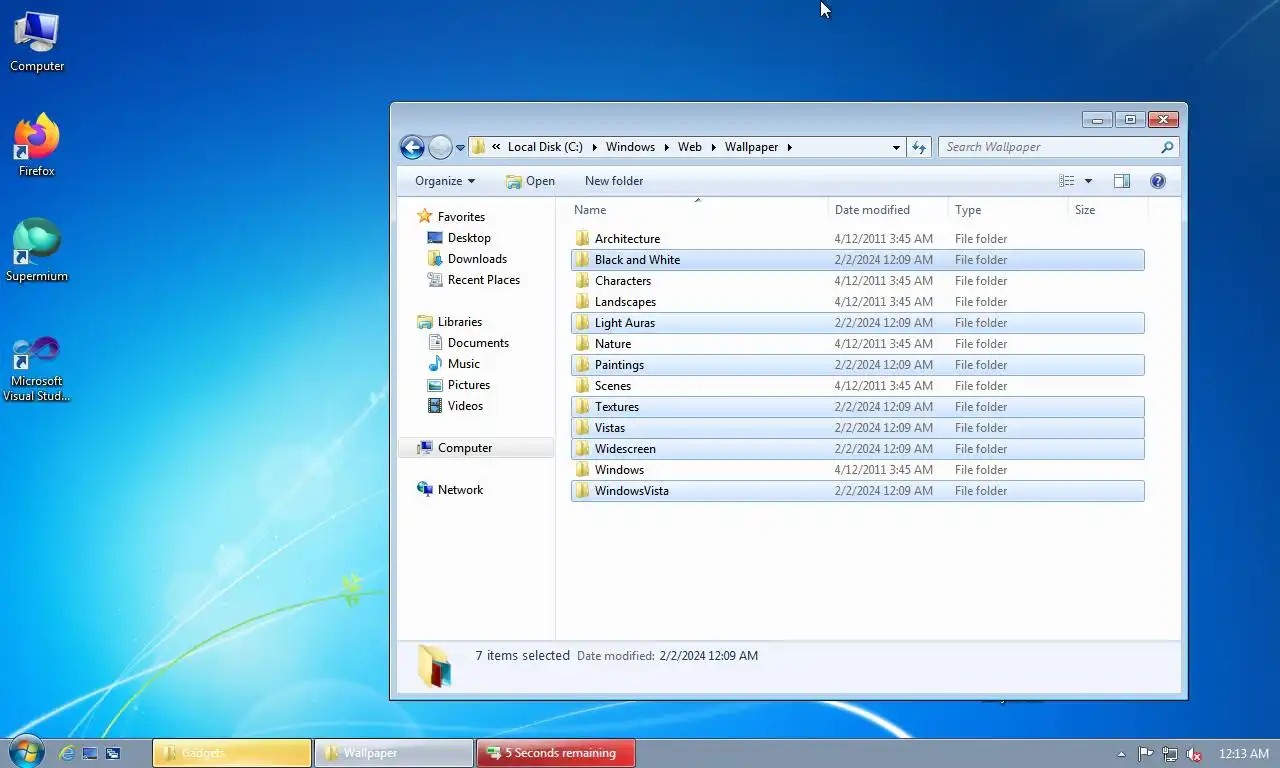
Task: Expand the address bar history dropdown
Action: click(x=896, y=147)
